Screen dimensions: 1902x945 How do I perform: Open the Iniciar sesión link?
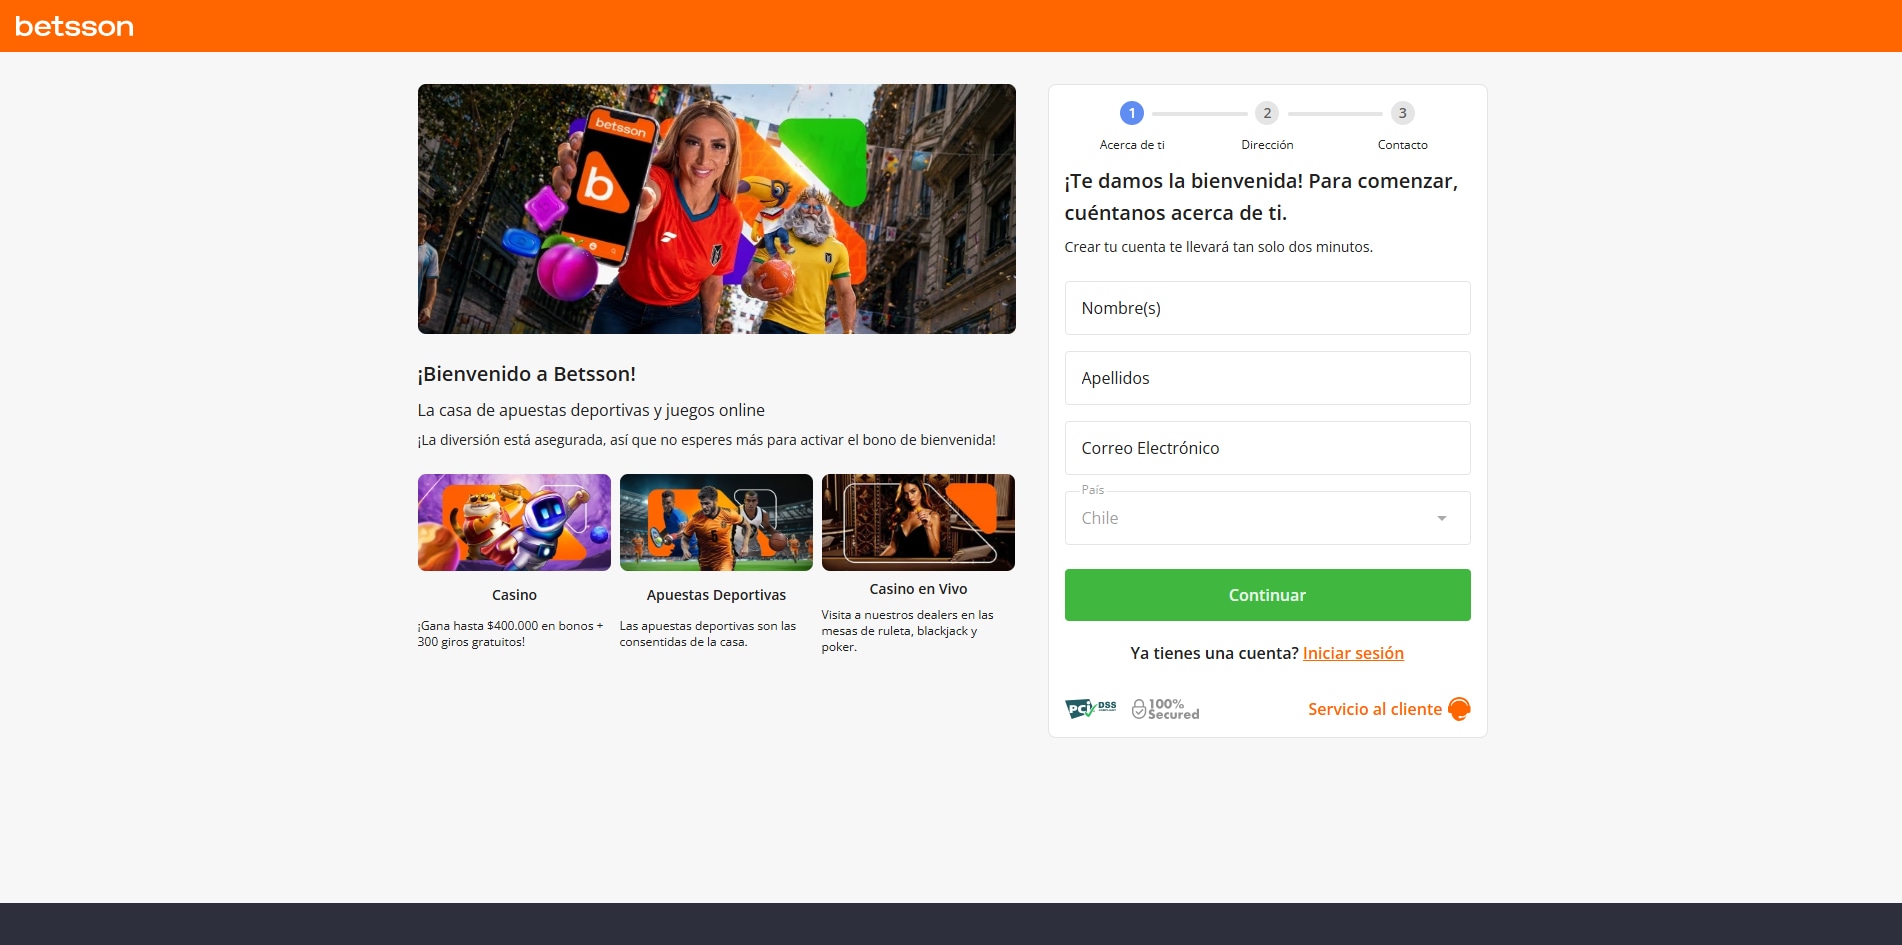click(x=1353, y=653)
